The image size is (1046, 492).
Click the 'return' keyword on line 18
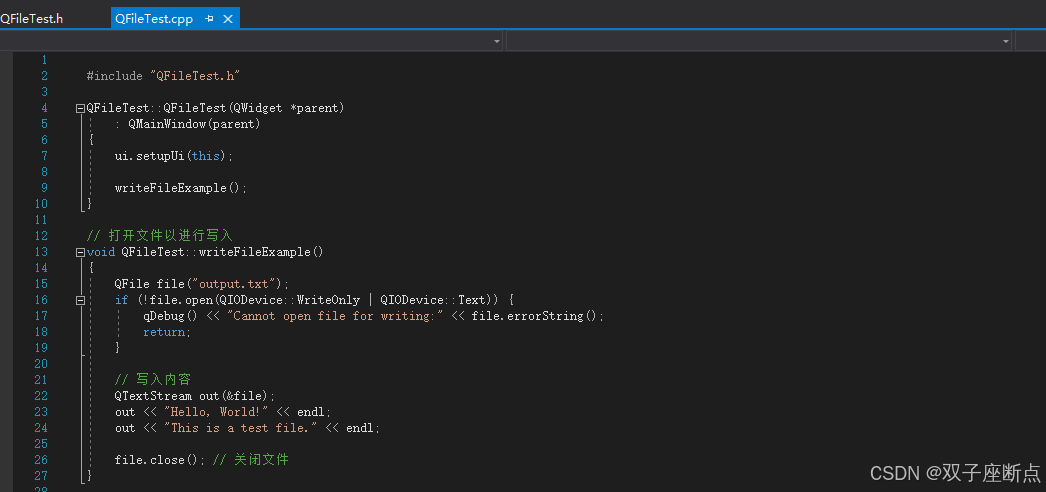click(x=163, y=332)
